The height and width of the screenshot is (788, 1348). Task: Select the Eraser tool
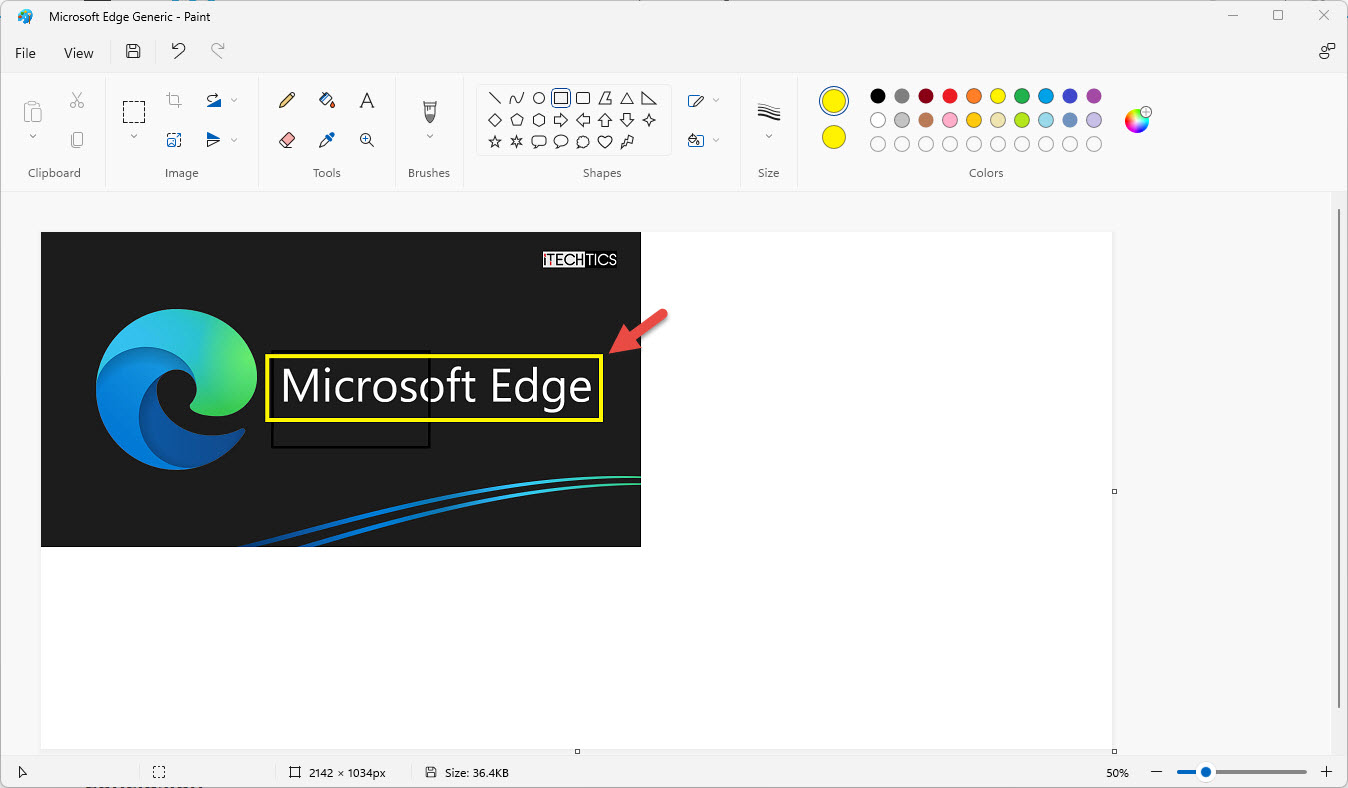(287, 140)
